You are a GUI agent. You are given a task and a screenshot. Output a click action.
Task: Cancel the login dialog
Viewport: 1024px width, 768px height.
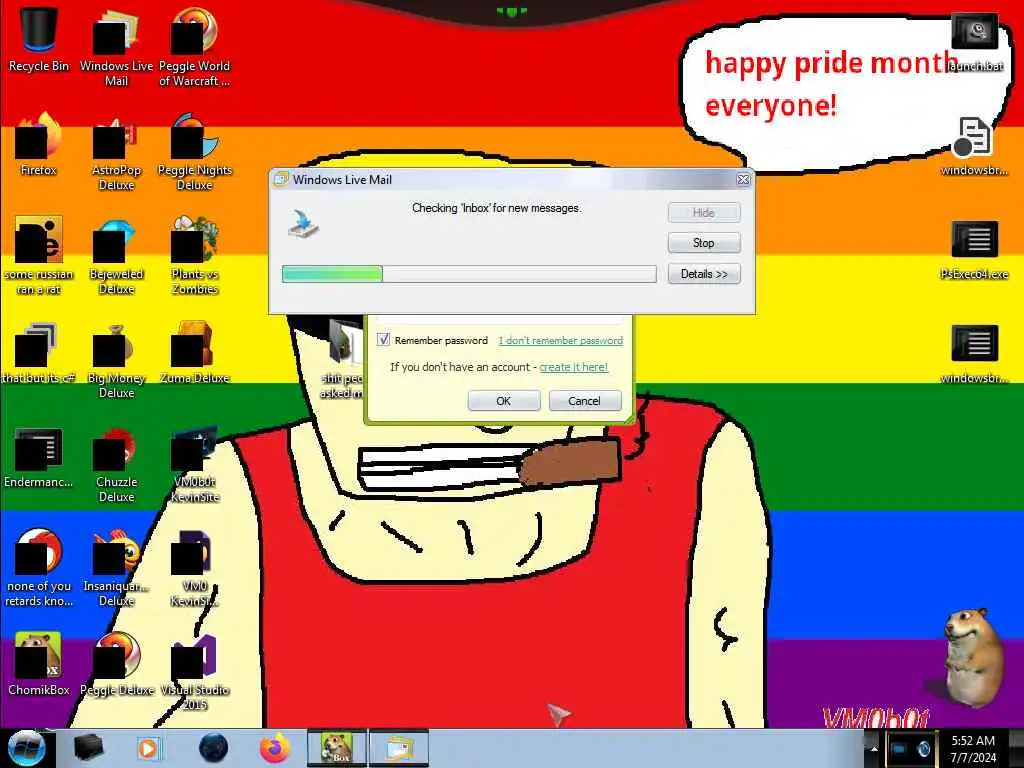point(584,400)
